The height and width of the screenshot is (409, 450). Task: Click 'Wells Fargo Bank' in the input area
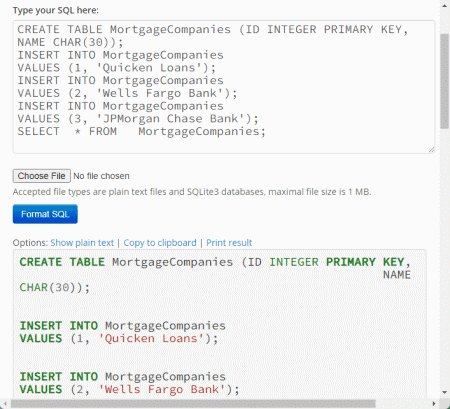click(x=160, y=93)
